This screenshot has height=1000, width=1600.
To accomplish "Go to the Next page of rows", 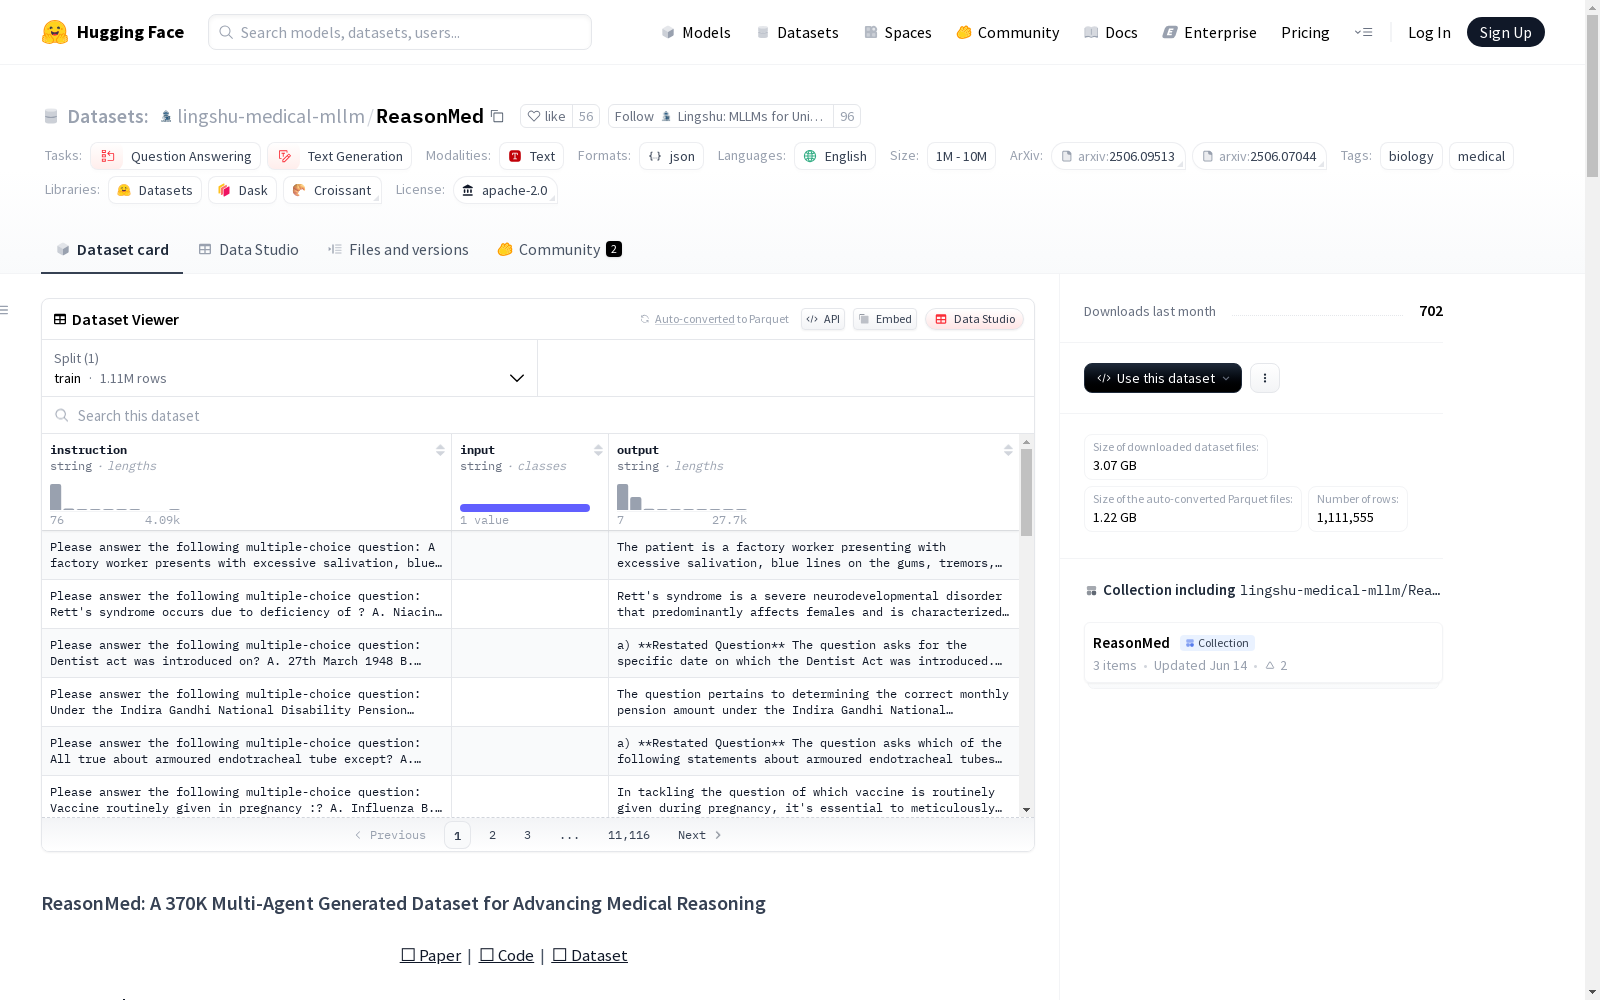I will [699, 835].
